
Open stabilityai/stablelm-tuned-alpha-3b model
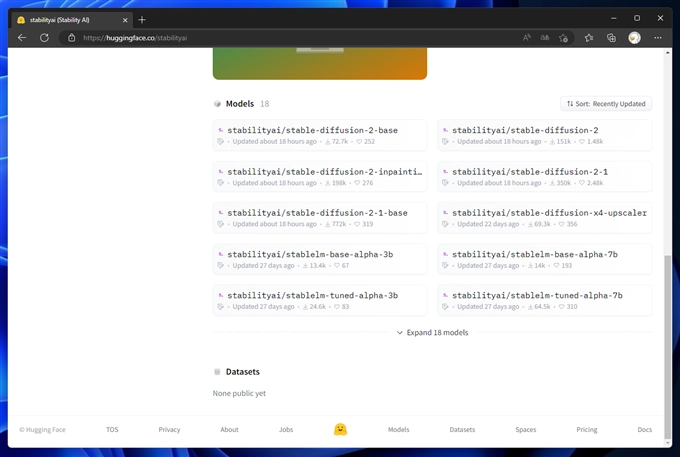point(320,300)
